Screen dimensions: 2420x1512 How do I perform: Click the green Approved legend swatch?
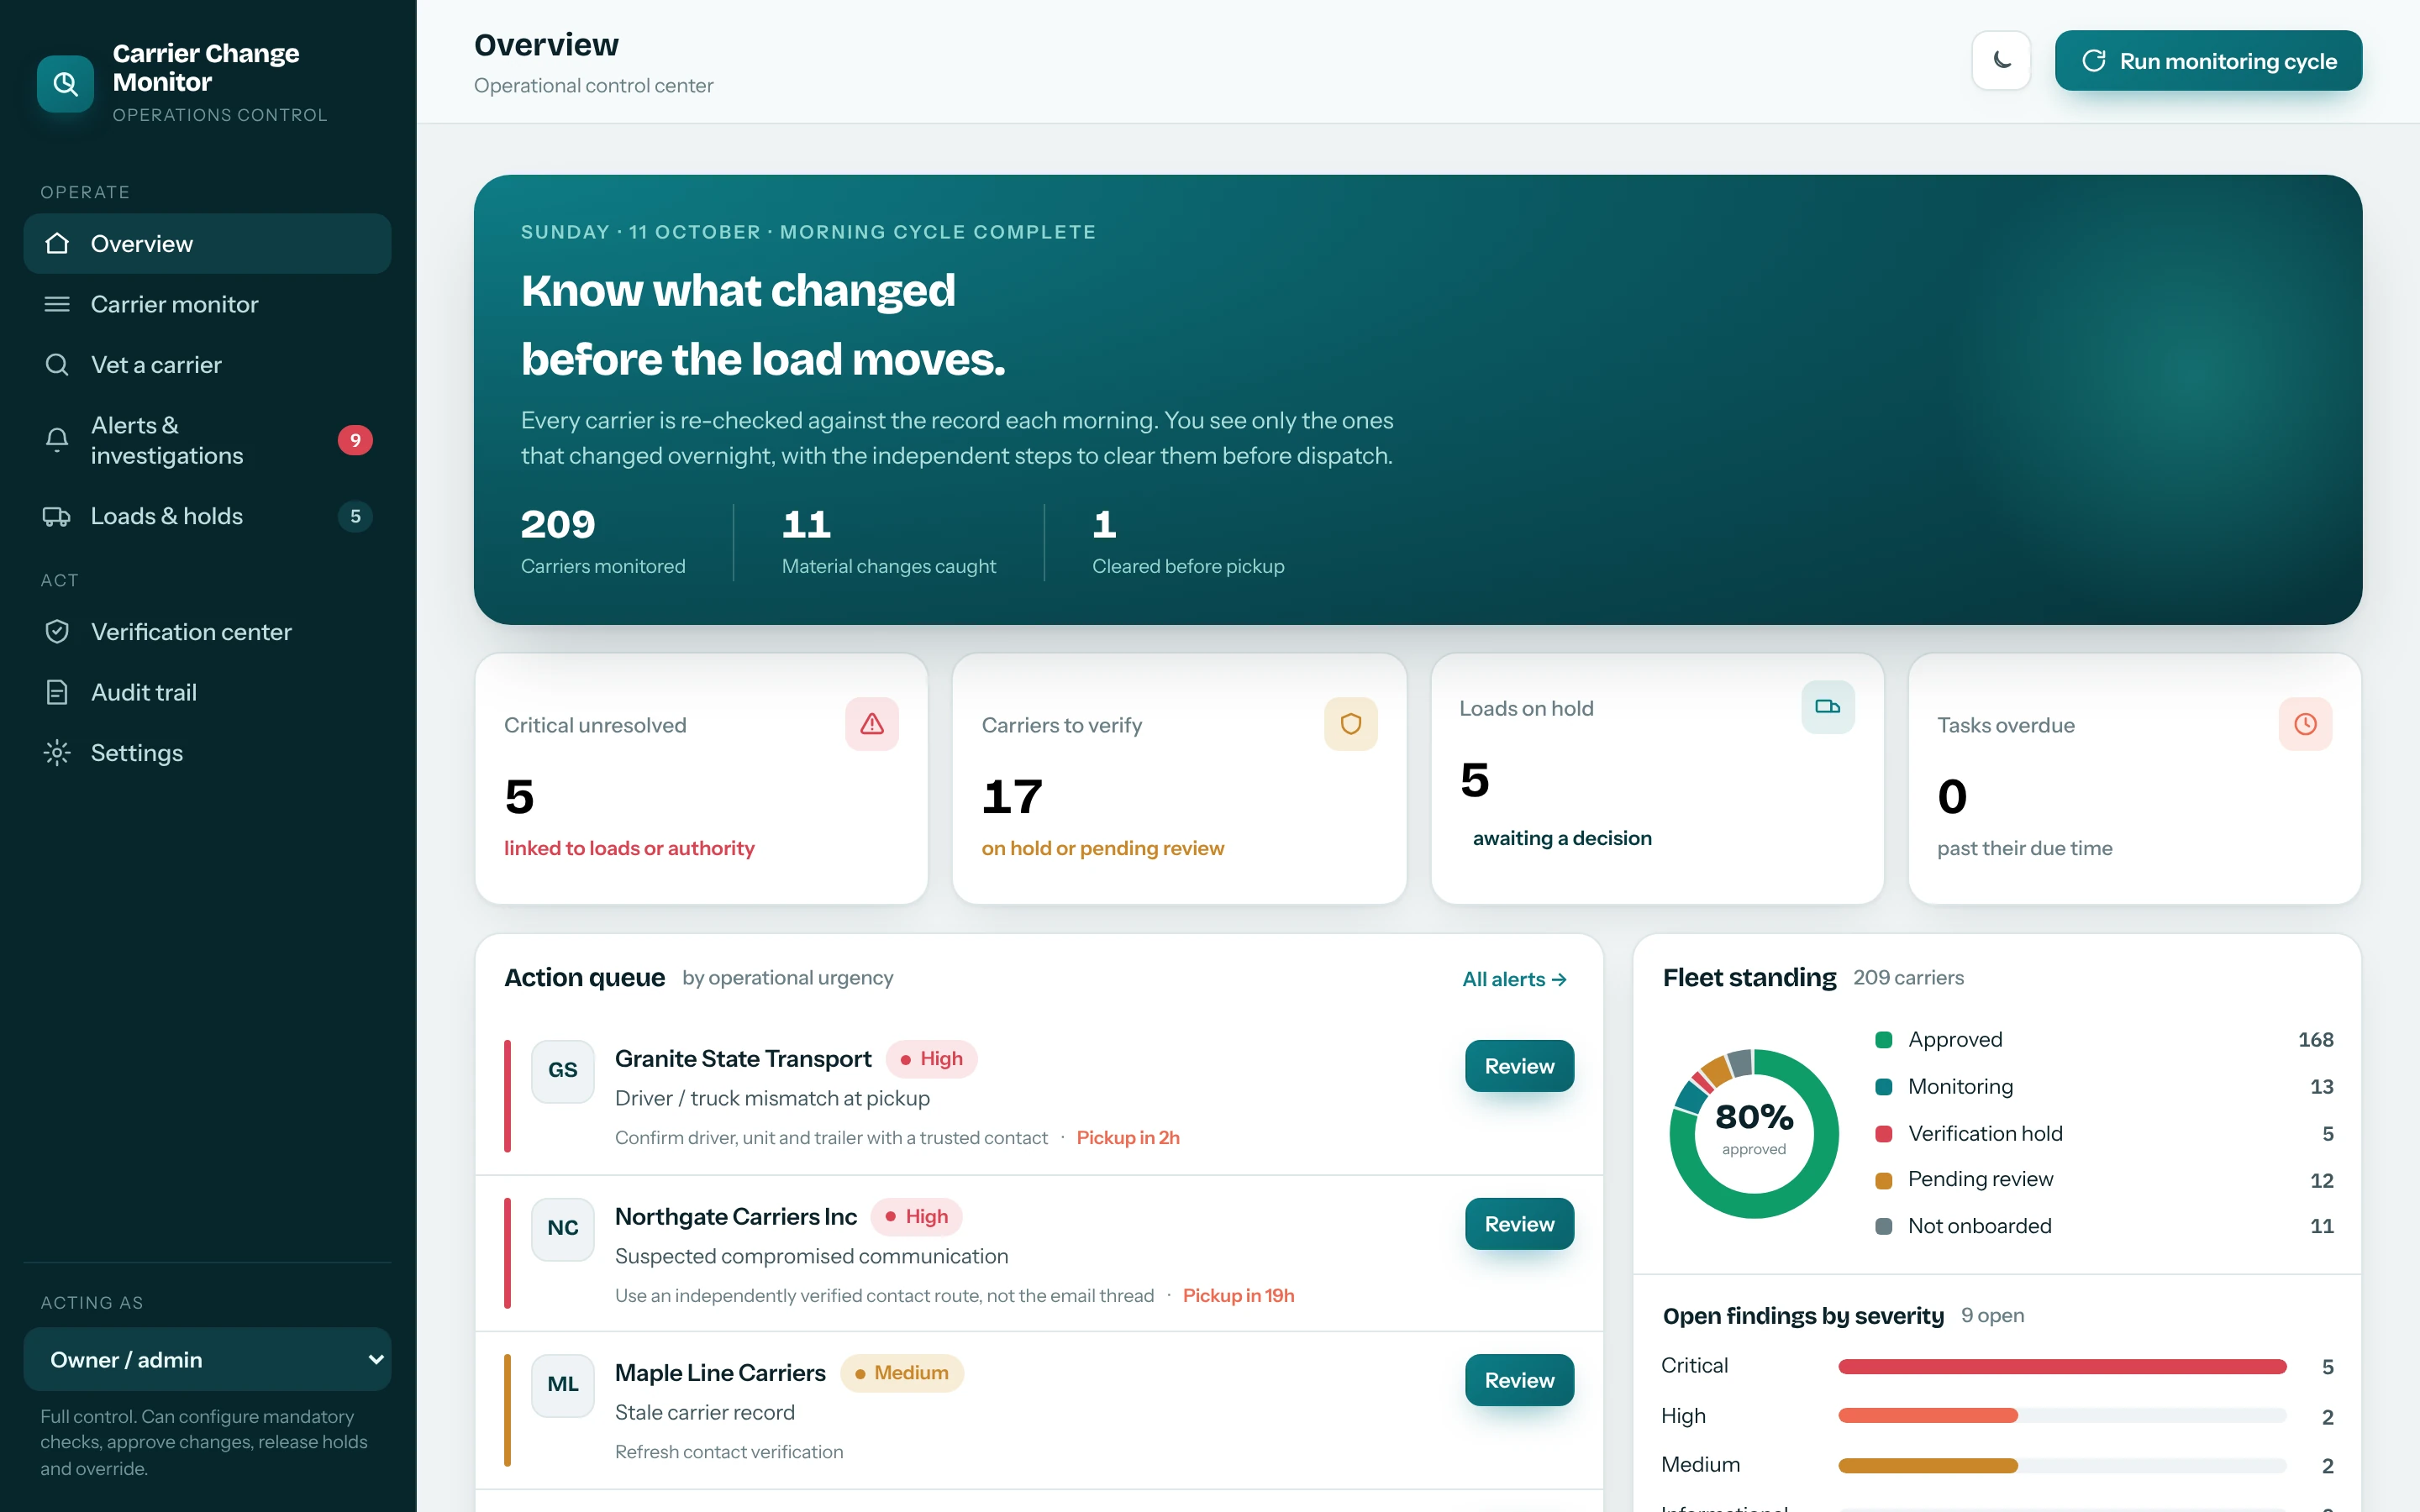point(1883,1040)
